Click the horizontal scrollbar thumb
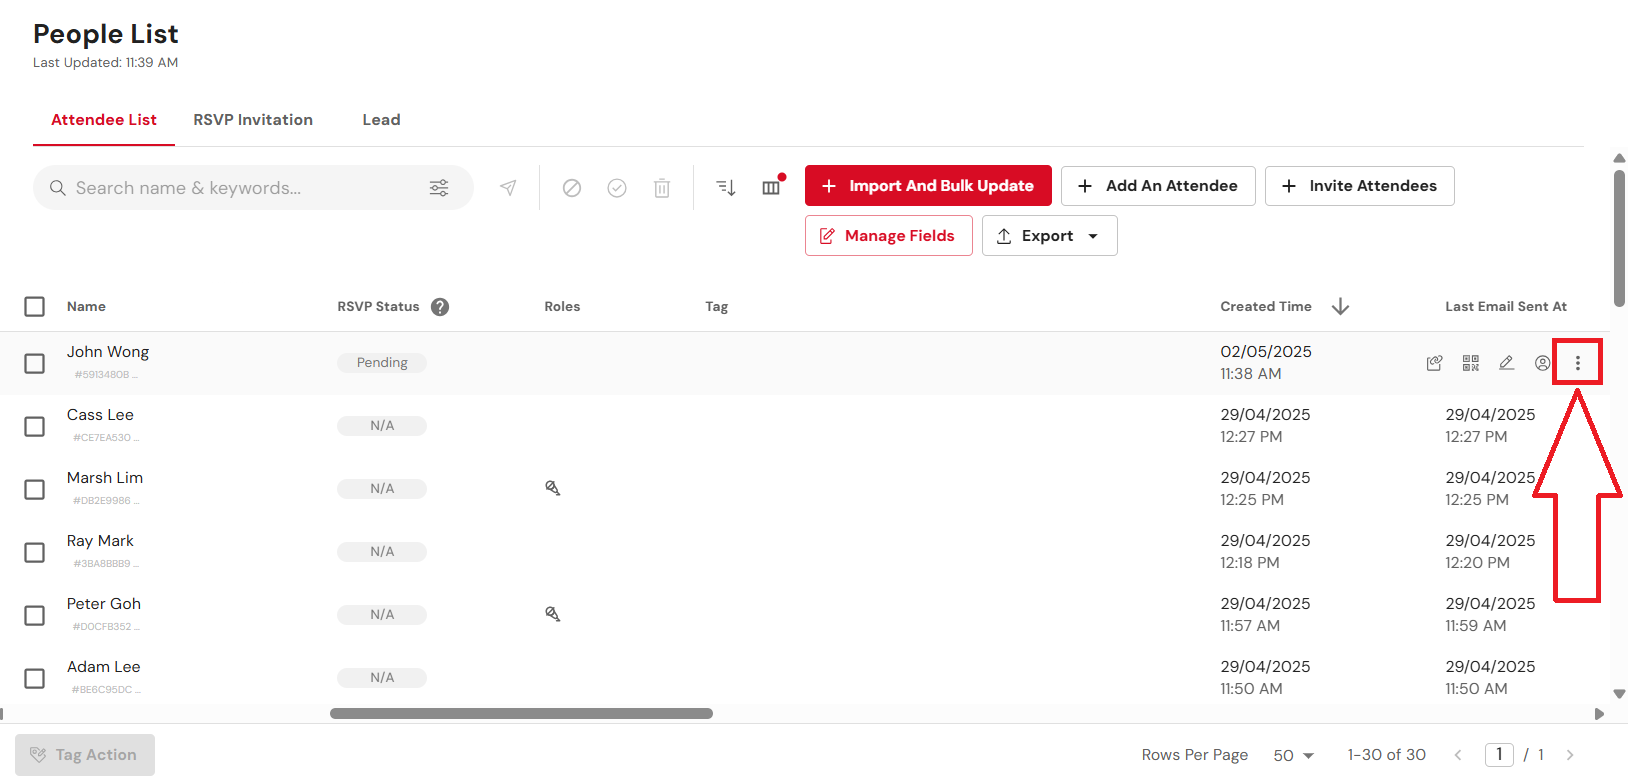Viewport: 1628px width, 782px height. point(521,714)
